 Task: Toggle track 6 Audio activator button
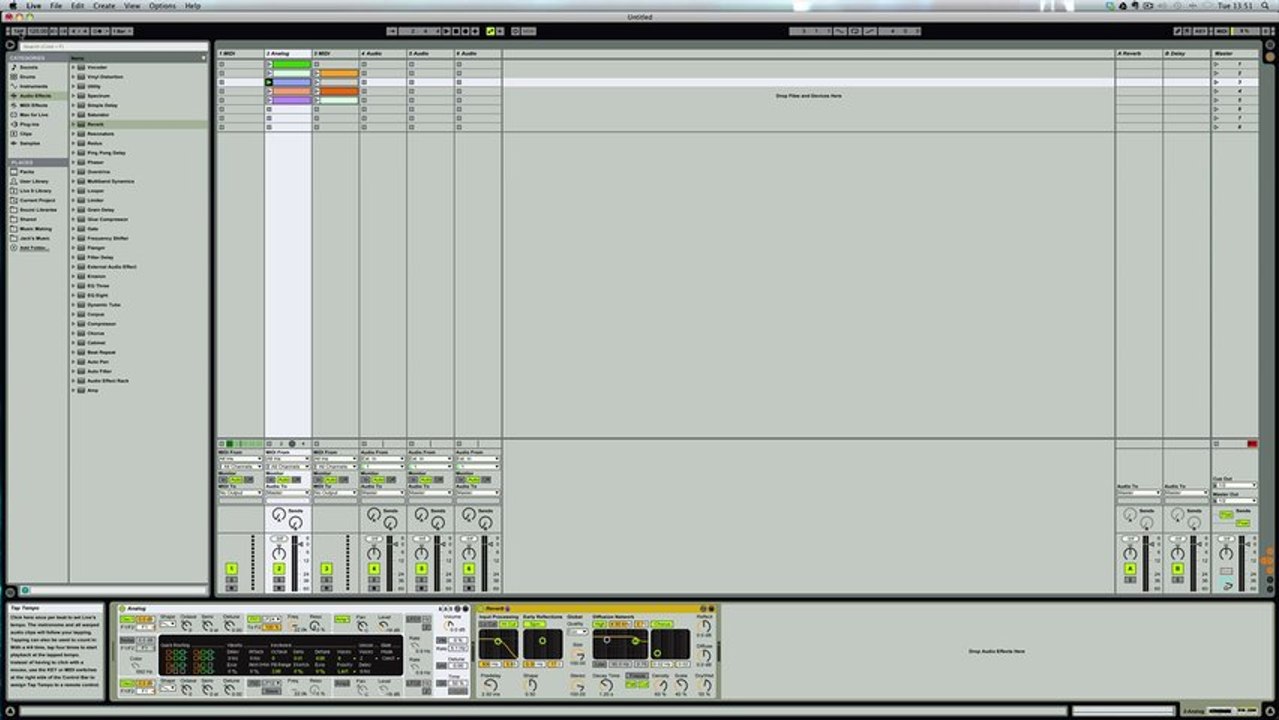[x=469, y=569]
